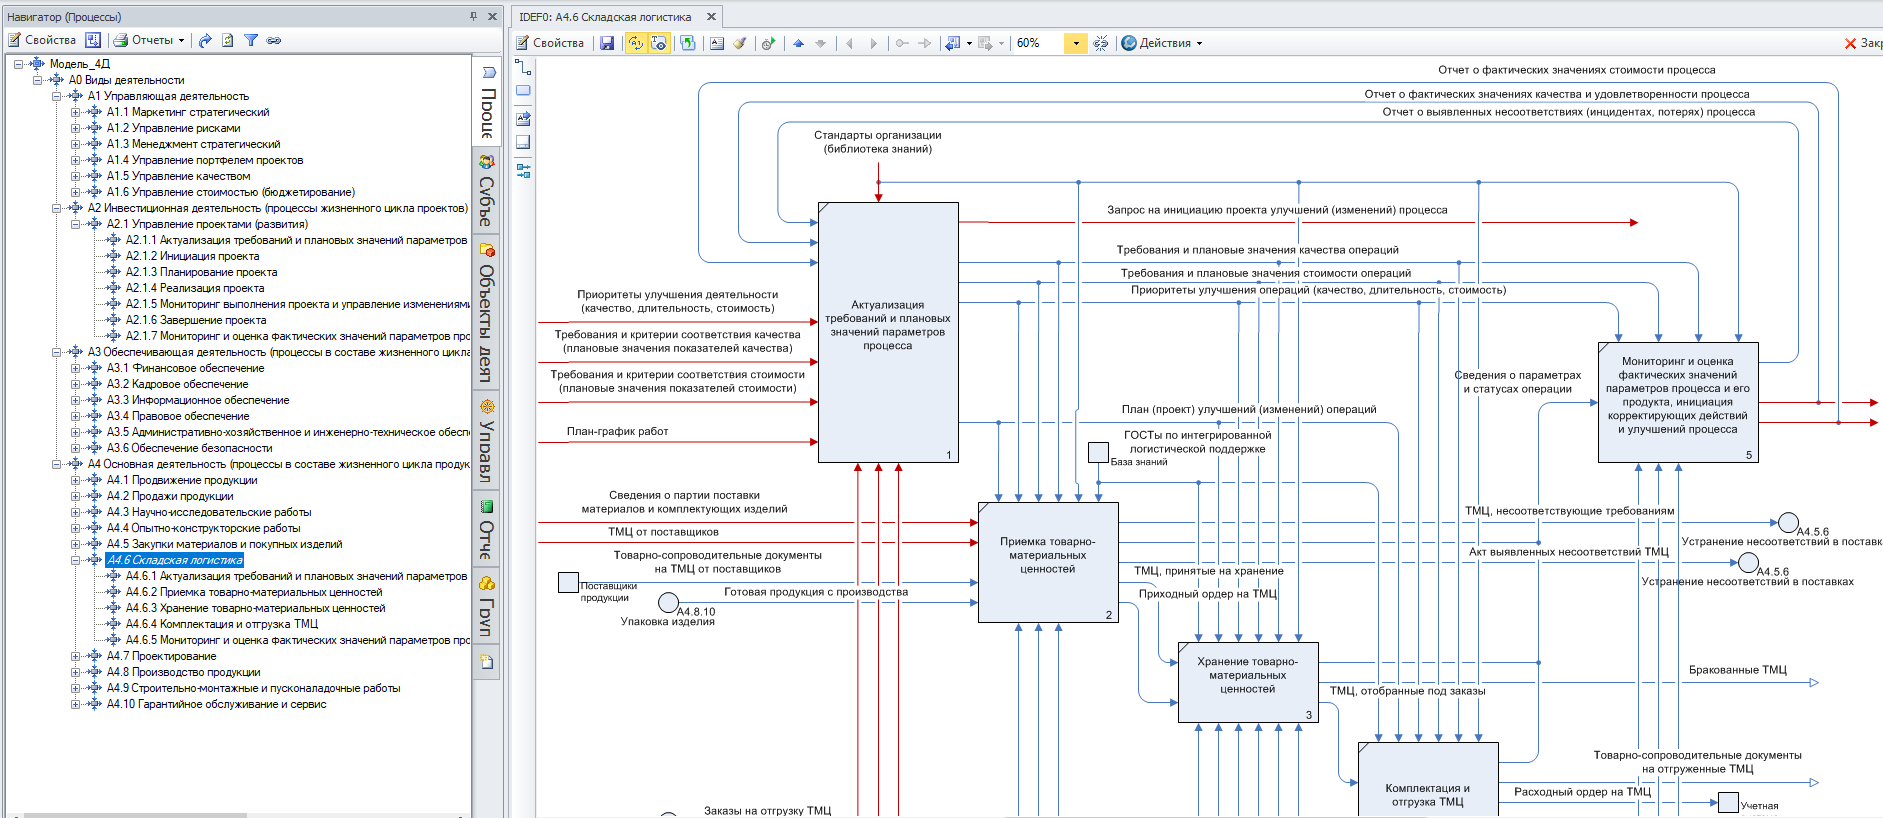Viewport: 1883px width, 818px height.
Task: Toggle the highlighted auto-numbering button in diagram toolbar
Action: pos(636,43)
